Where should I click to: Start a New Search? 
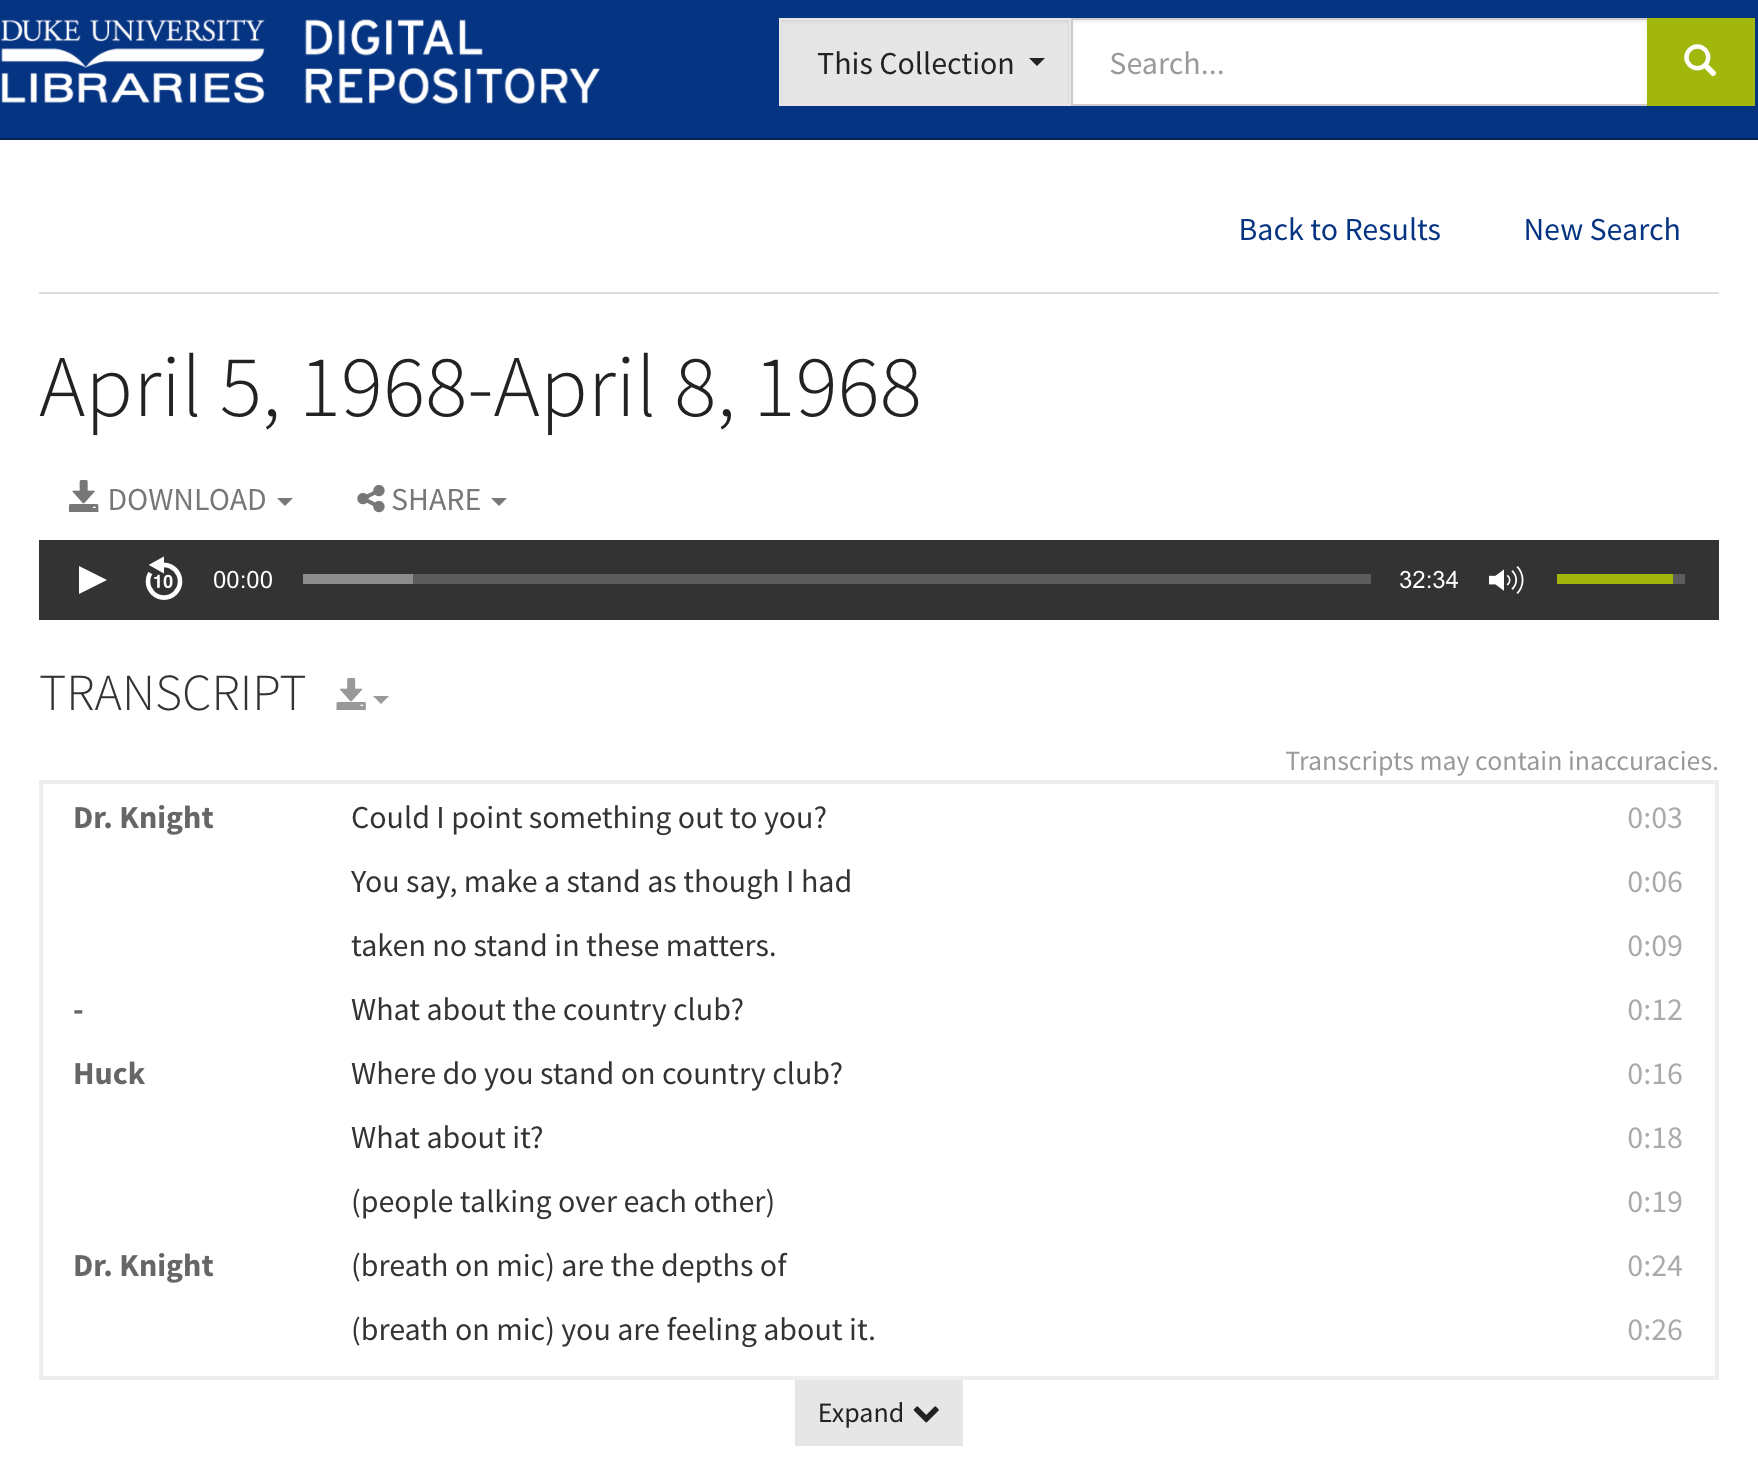1601,230
